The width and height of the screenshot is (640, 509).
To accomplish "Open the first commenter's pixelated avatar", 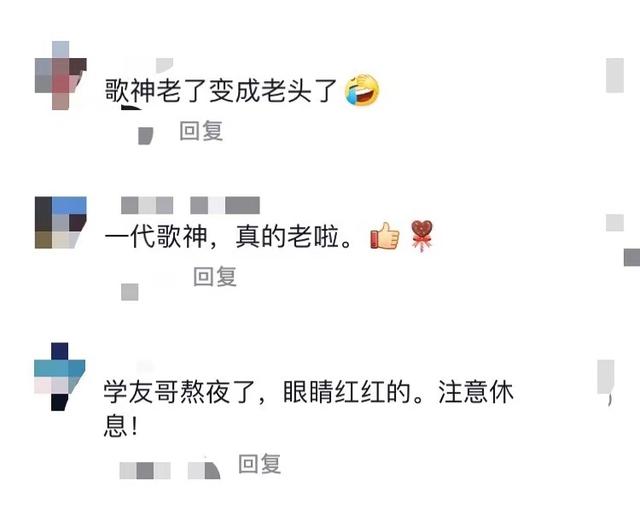I will pos(60,76).
